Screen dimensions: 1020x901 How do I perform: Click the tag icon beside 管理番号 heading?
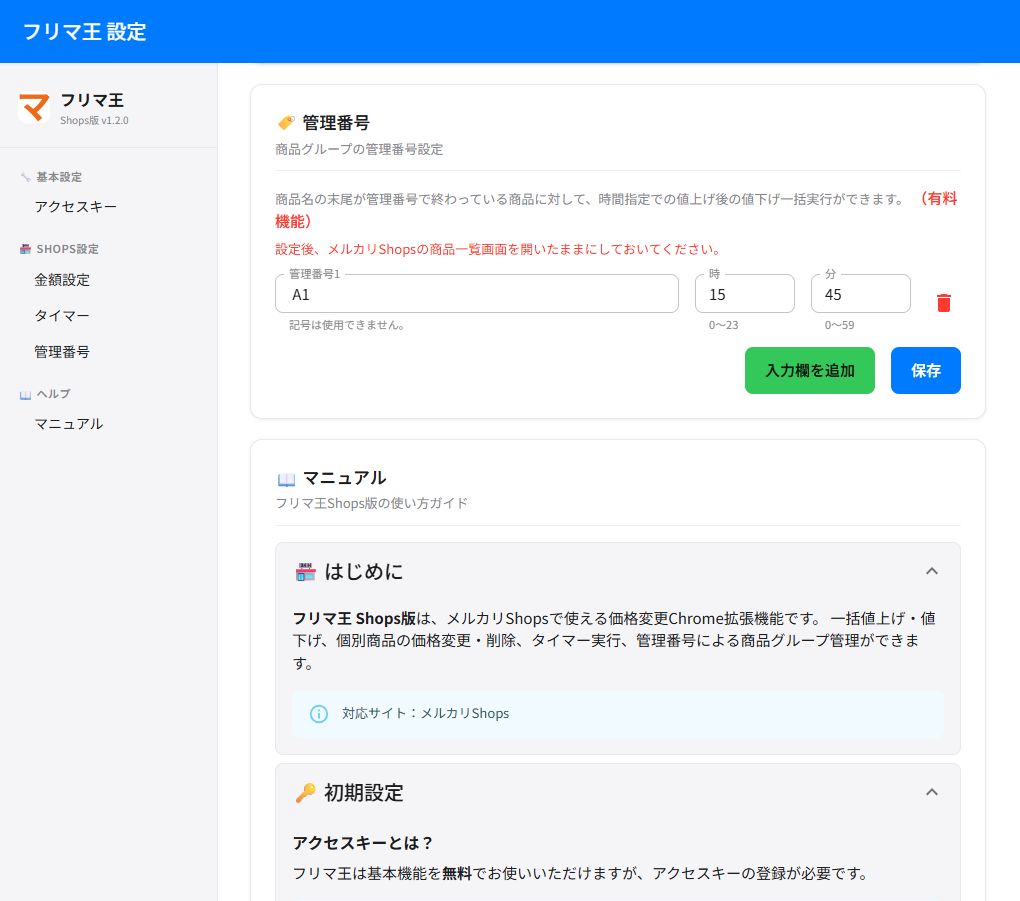(x=286, y=123)
